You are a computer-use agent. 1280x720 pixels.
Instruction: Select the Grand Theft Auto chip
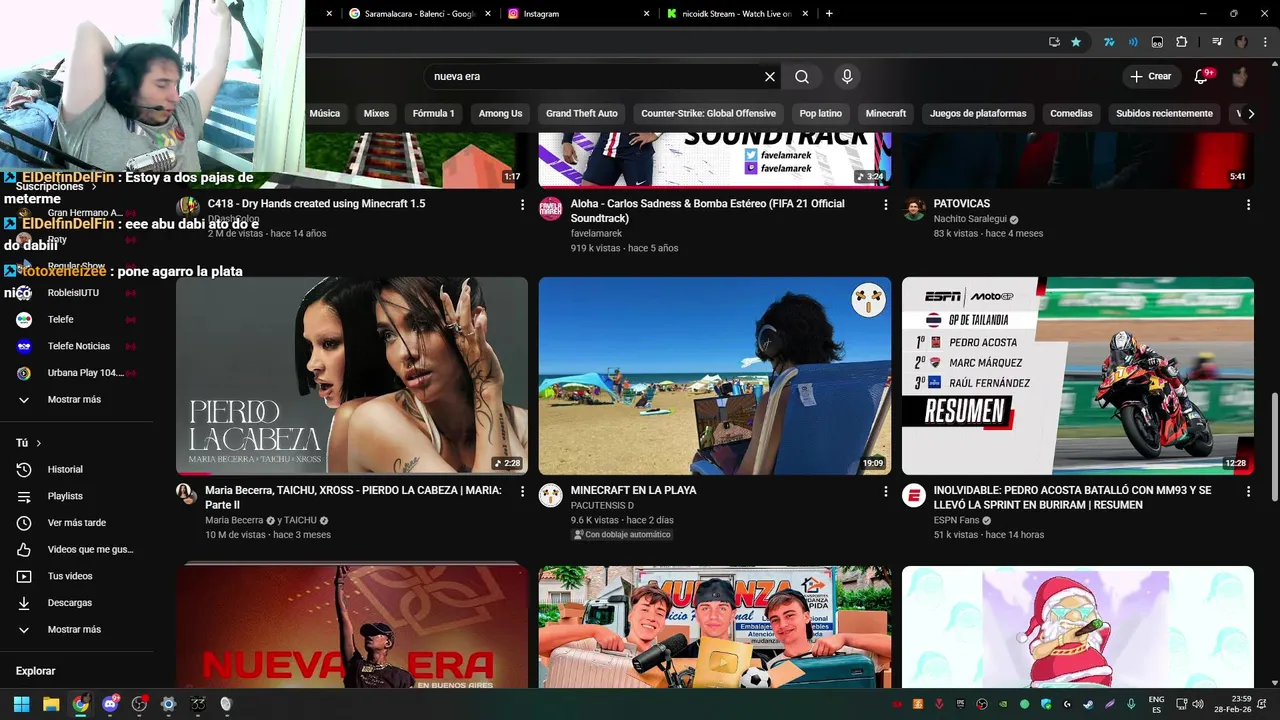click(x=582, y=114)
